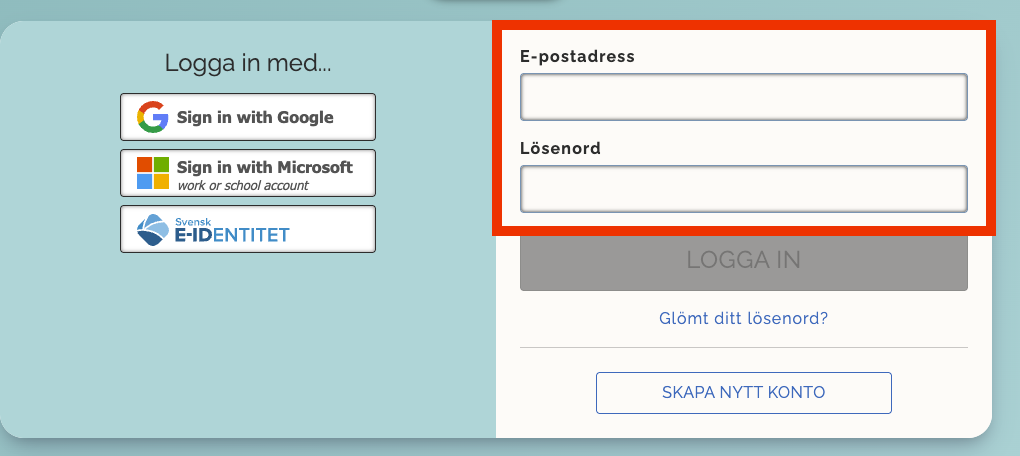Viewport: 1020px width, 456px height.
Task: Click the Lösenord field label
Action: [560, 148]
